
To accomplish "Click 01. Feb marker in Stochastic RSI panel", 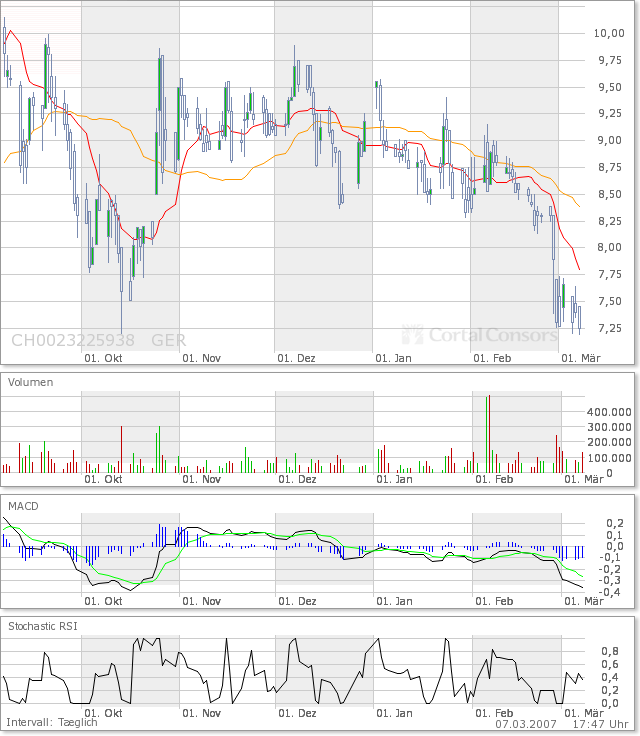I will 492,714.
